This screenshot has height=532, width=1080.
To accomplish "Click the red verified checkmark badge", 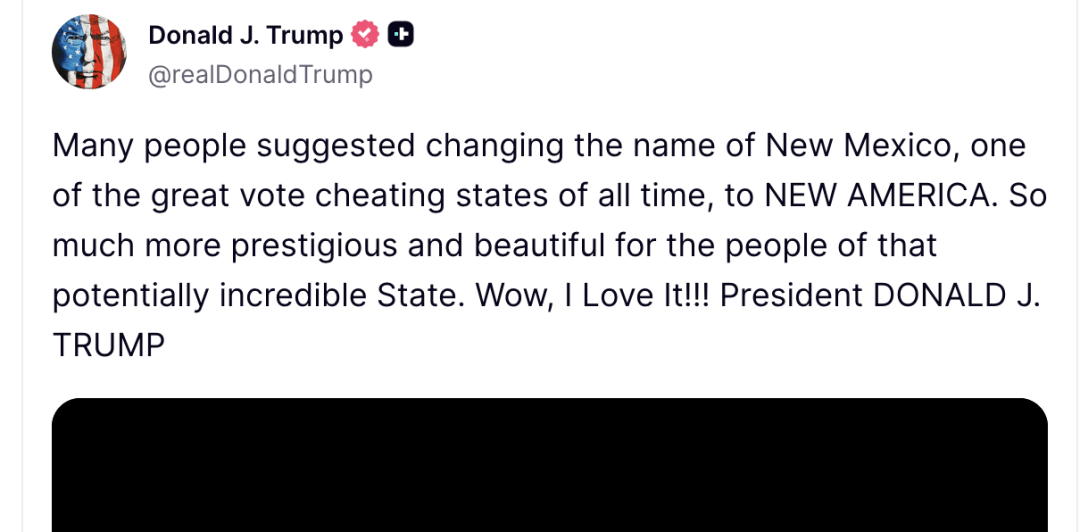I will [365, 34].
